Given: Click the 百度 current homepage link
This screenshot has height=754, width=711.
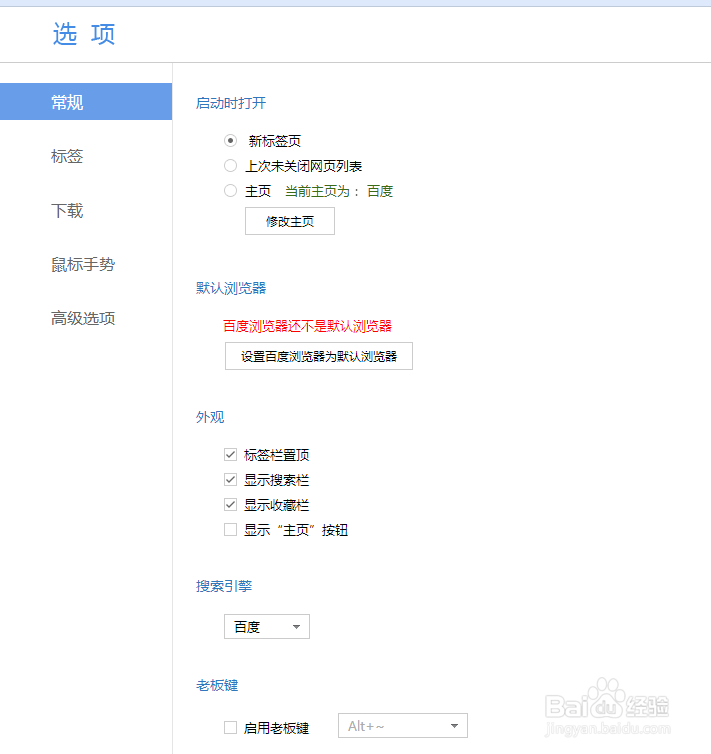Looking at the screenshot, I should tap(380, 191).
